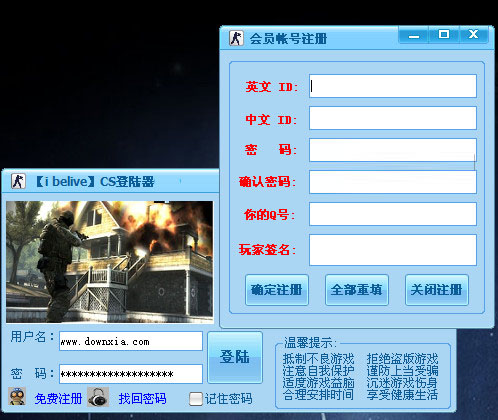The image size is (498, 420).
Task: Click the 确认密码 label
Action: tap(267, 182)
